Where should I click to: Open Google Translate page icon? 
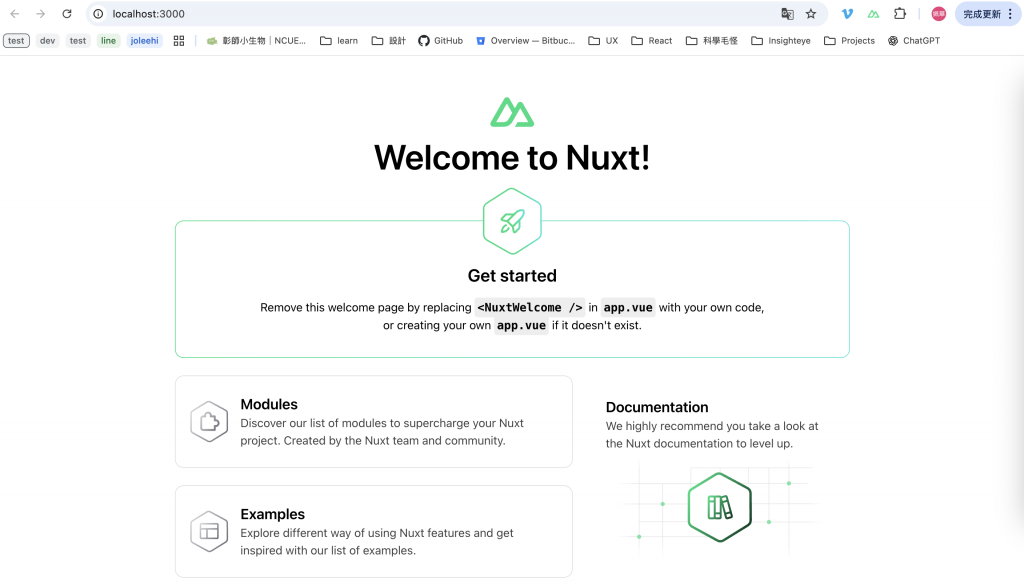(x=788, y=14)
